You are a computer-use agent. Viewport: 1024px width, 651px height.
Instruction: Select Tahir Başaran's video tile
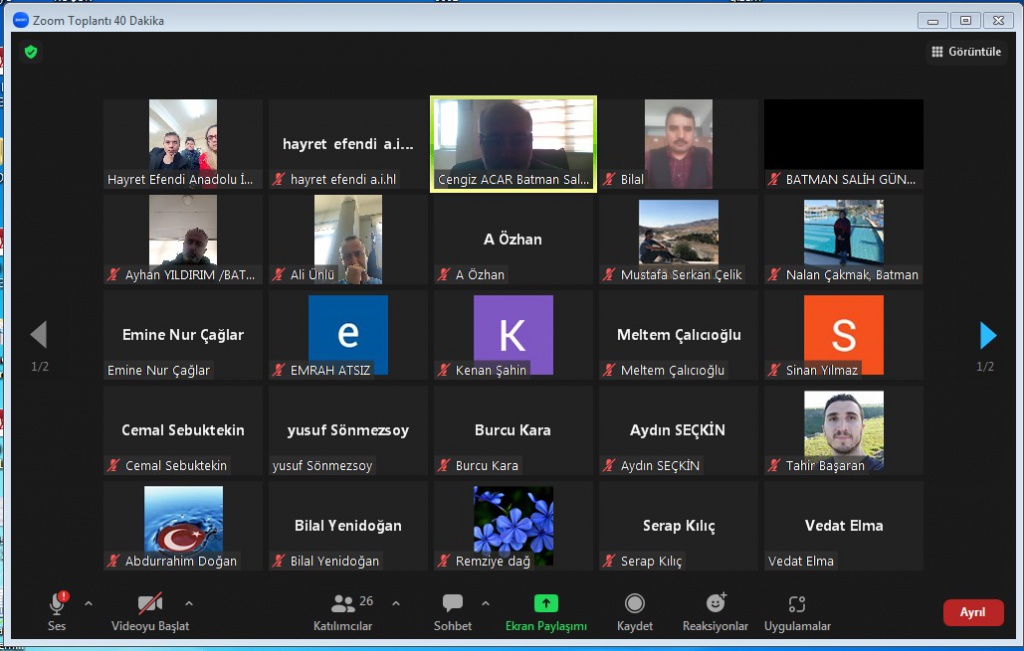(843, 430)
